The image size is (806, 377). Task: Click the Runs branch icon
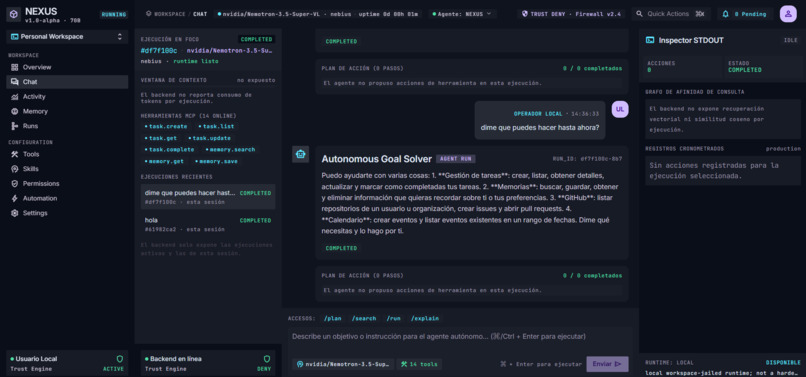14,126
